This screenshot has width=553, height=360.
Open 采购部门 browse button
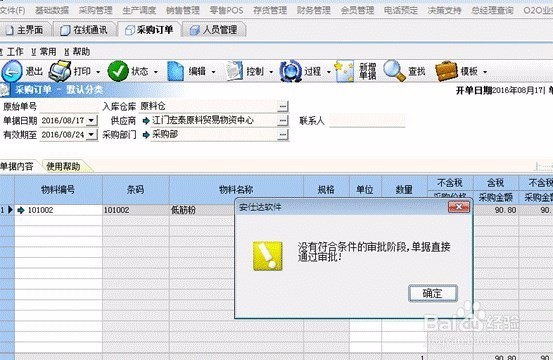pos(283,135)
